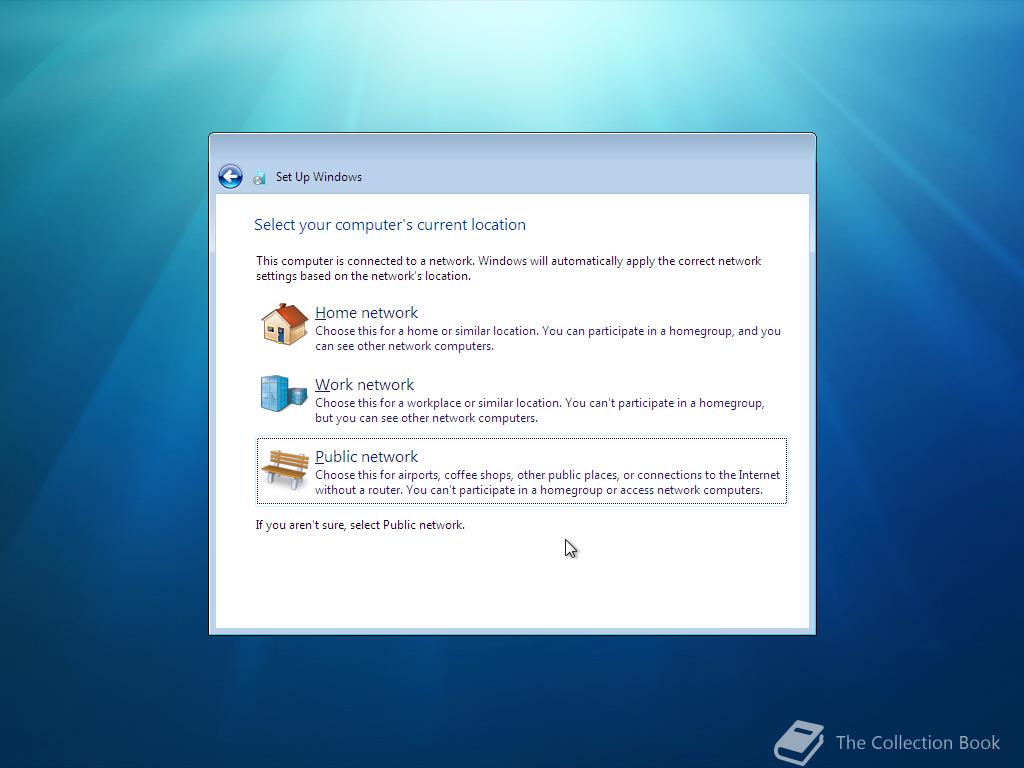Image resolution: width=1024 pixels, height=768 pixels.
Task: Click the 'Select your computer's current location' heading
Action: click(x=390, y=225)
